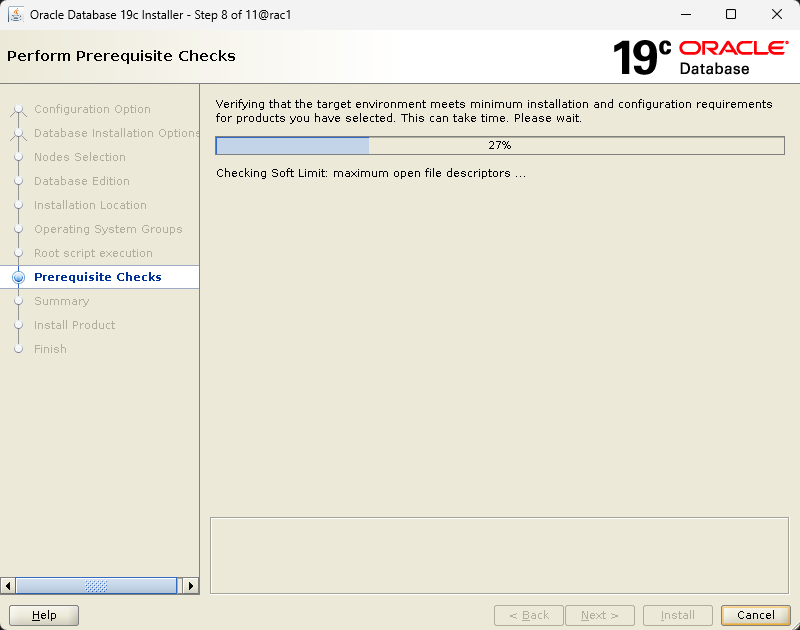Click the Install button

pyautogui.click(x=678, y=615)
